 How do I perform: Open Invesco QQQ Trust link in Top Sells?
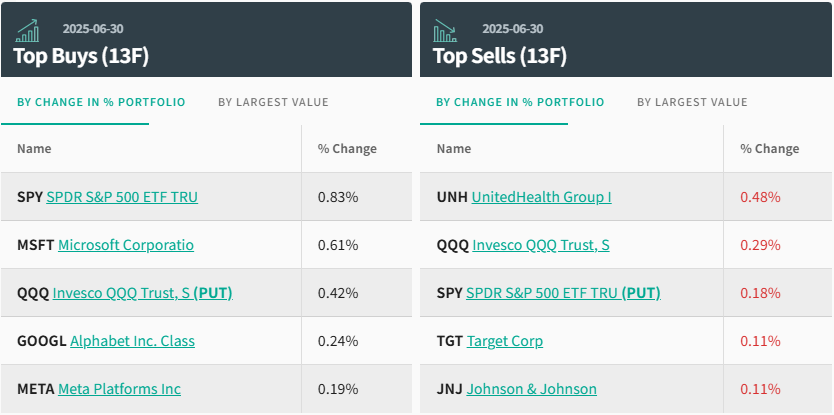tap(541, 245)
